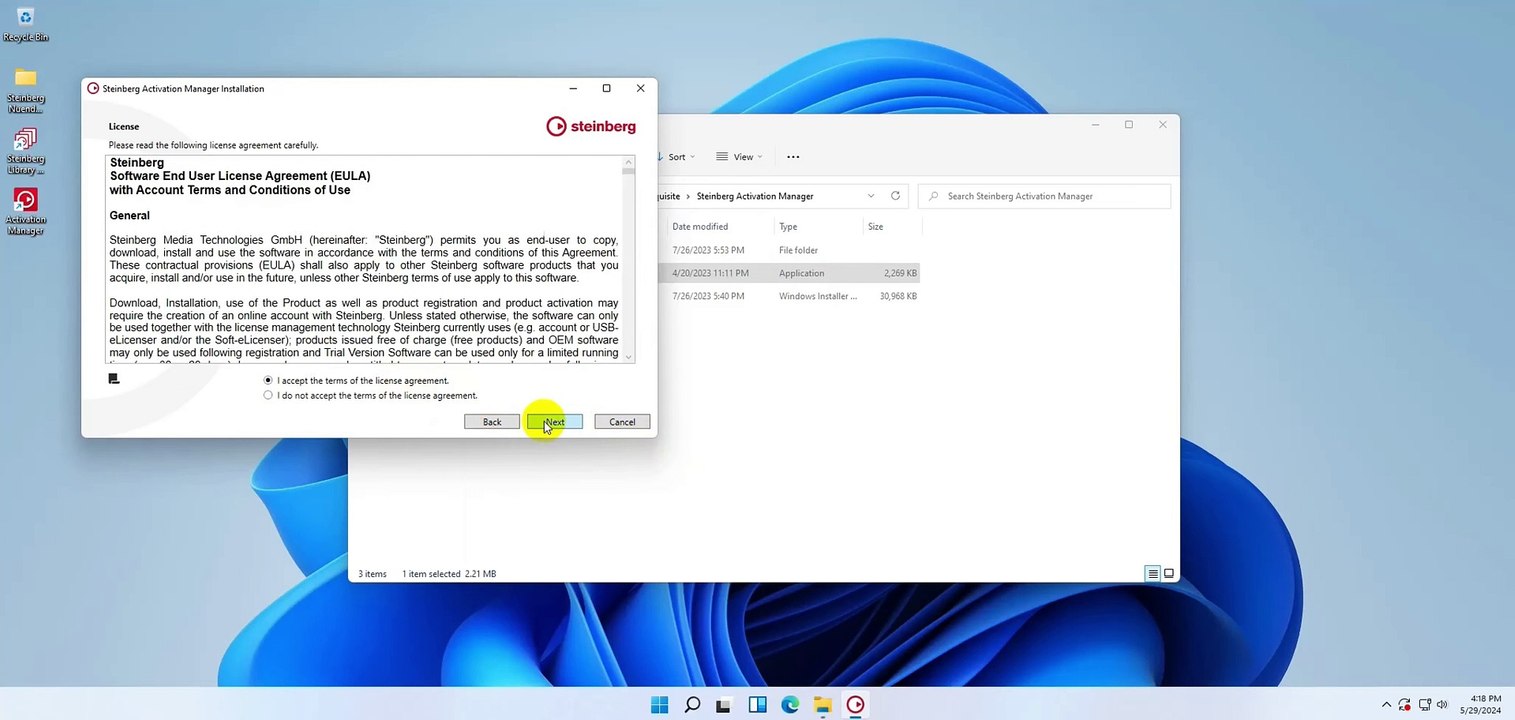The height and width of the screenshot is (720, 1515).
Task: Minimize the File Explorer window
Action: tap(1096, 125)
